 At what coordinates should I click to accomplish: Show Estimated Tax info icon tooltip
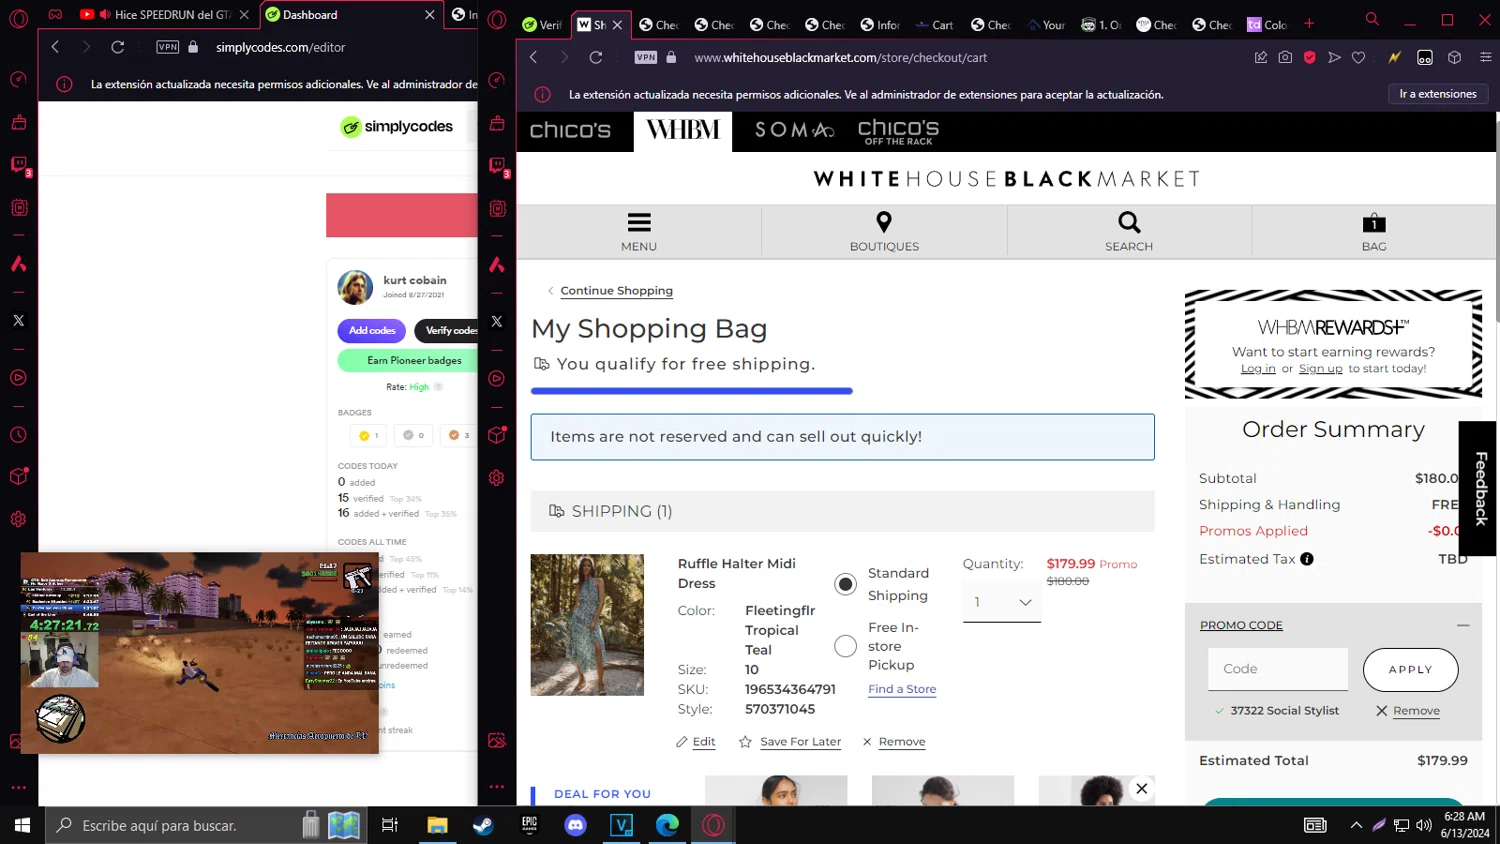click(1307, 559)
